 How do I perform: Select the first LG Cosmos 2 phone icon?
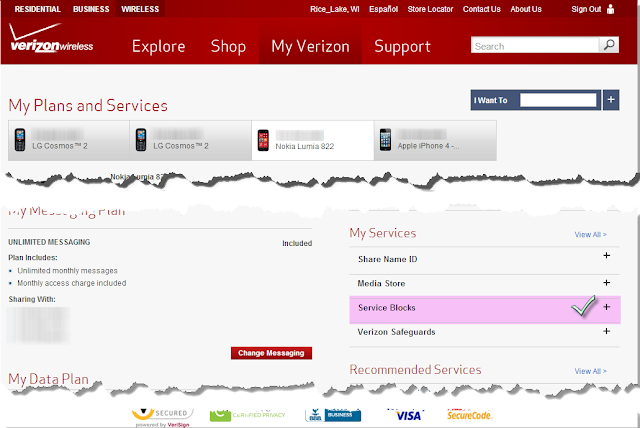click(x=20, y=140)
